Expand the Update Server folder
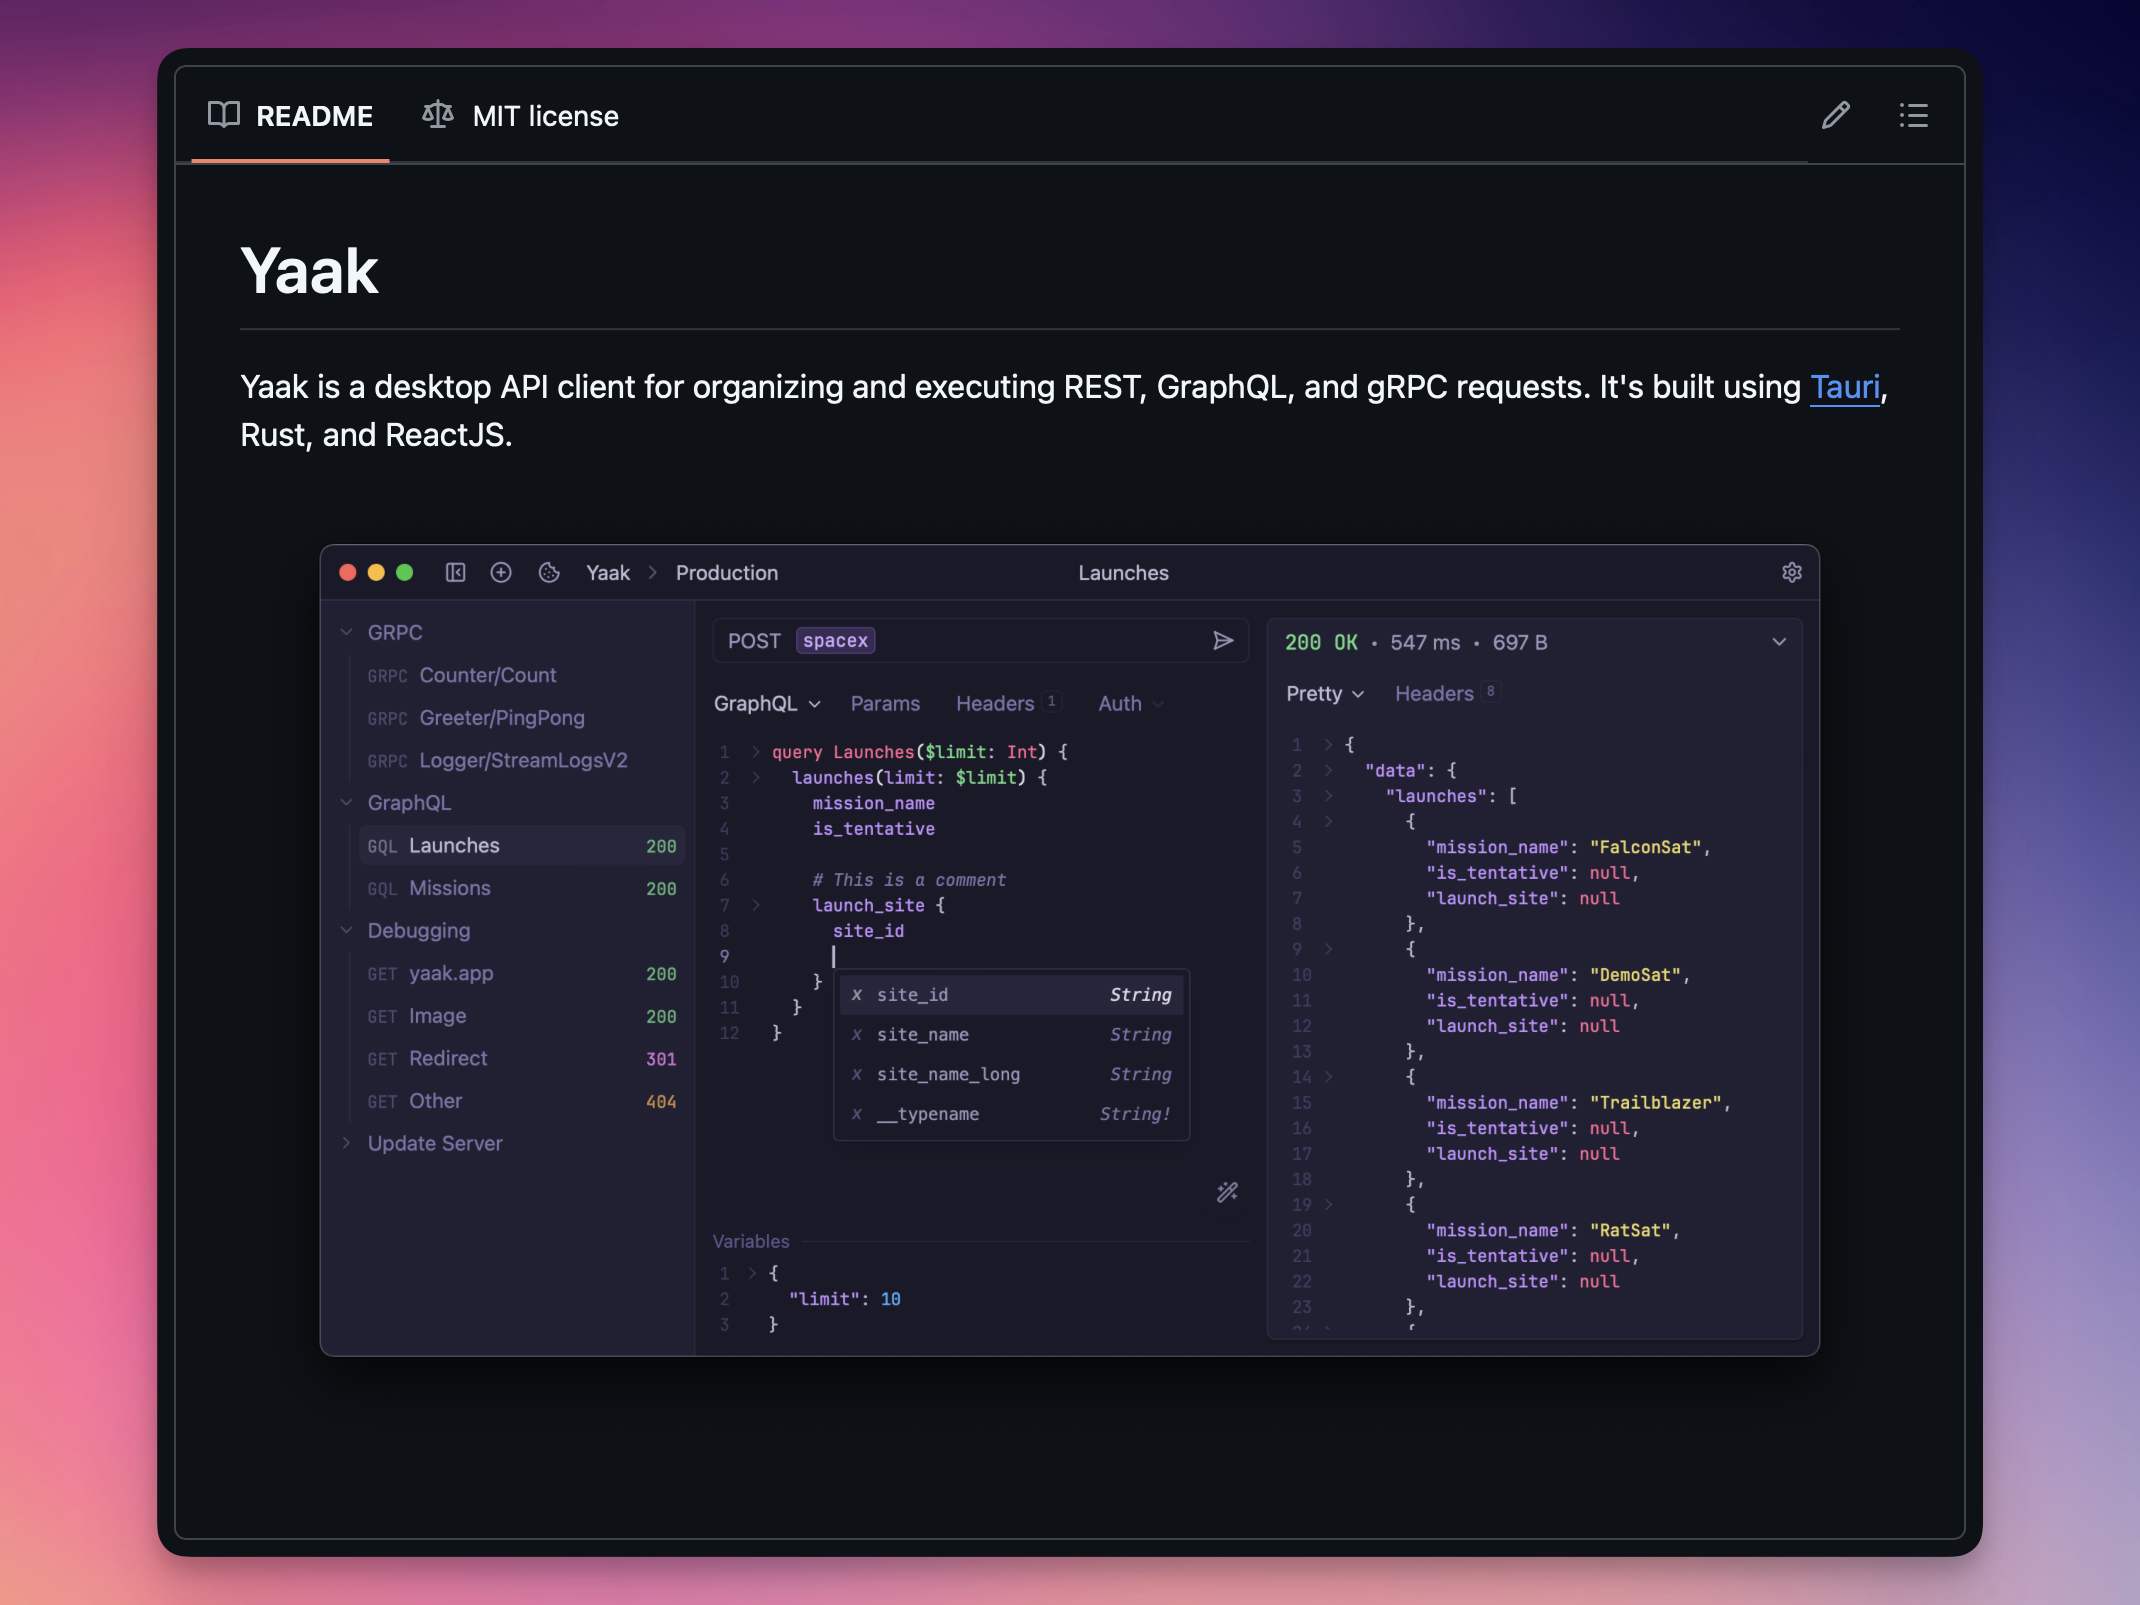Viewport: 2140px width, 1605px height. [347, 1143]
